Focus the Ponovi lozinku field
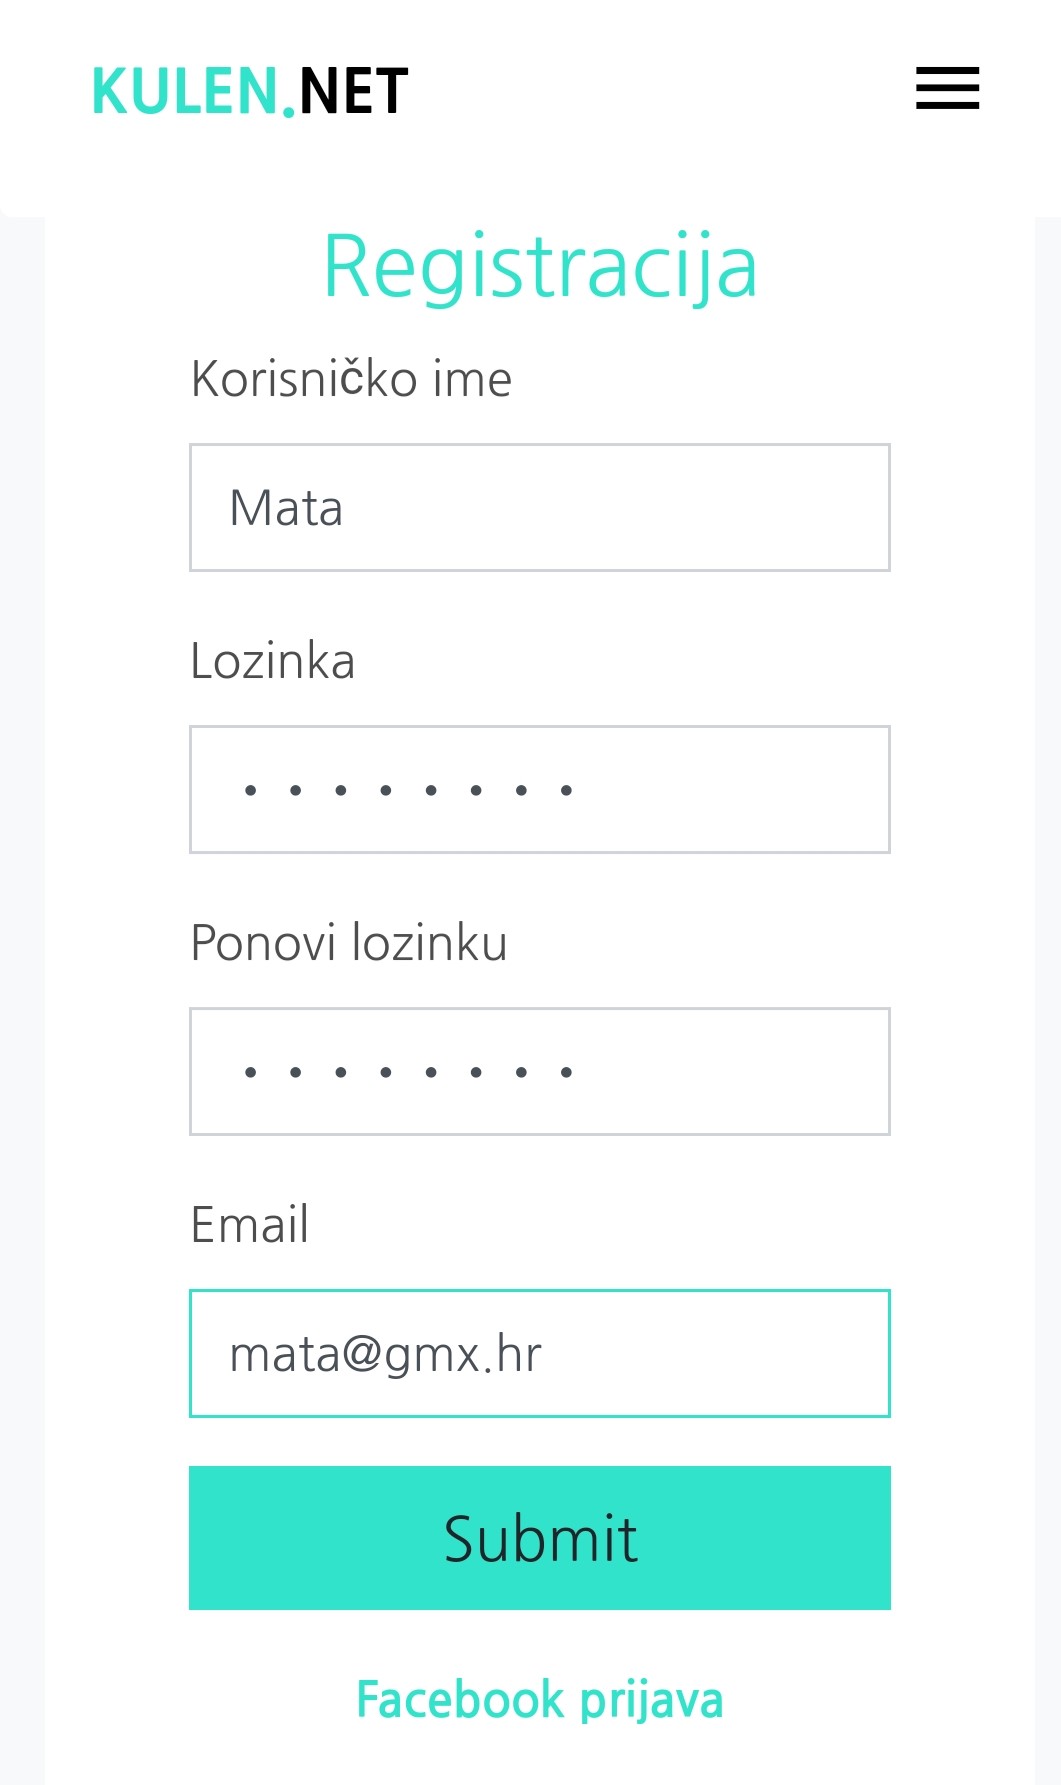Image resolution: width=1061 pixels, height=1785 pixels. [730, 1072]
